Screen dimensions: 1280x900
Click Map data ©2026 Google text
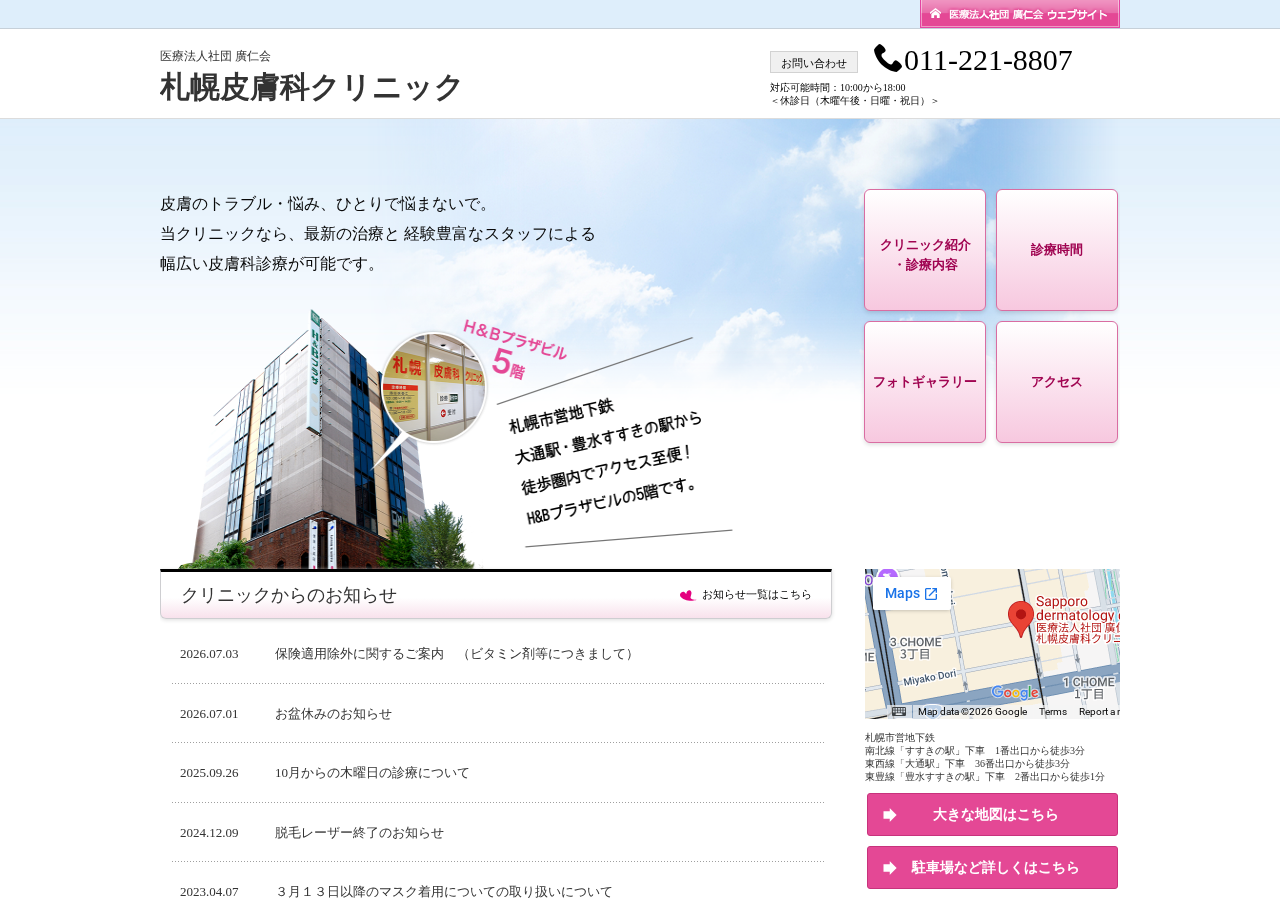972,712
